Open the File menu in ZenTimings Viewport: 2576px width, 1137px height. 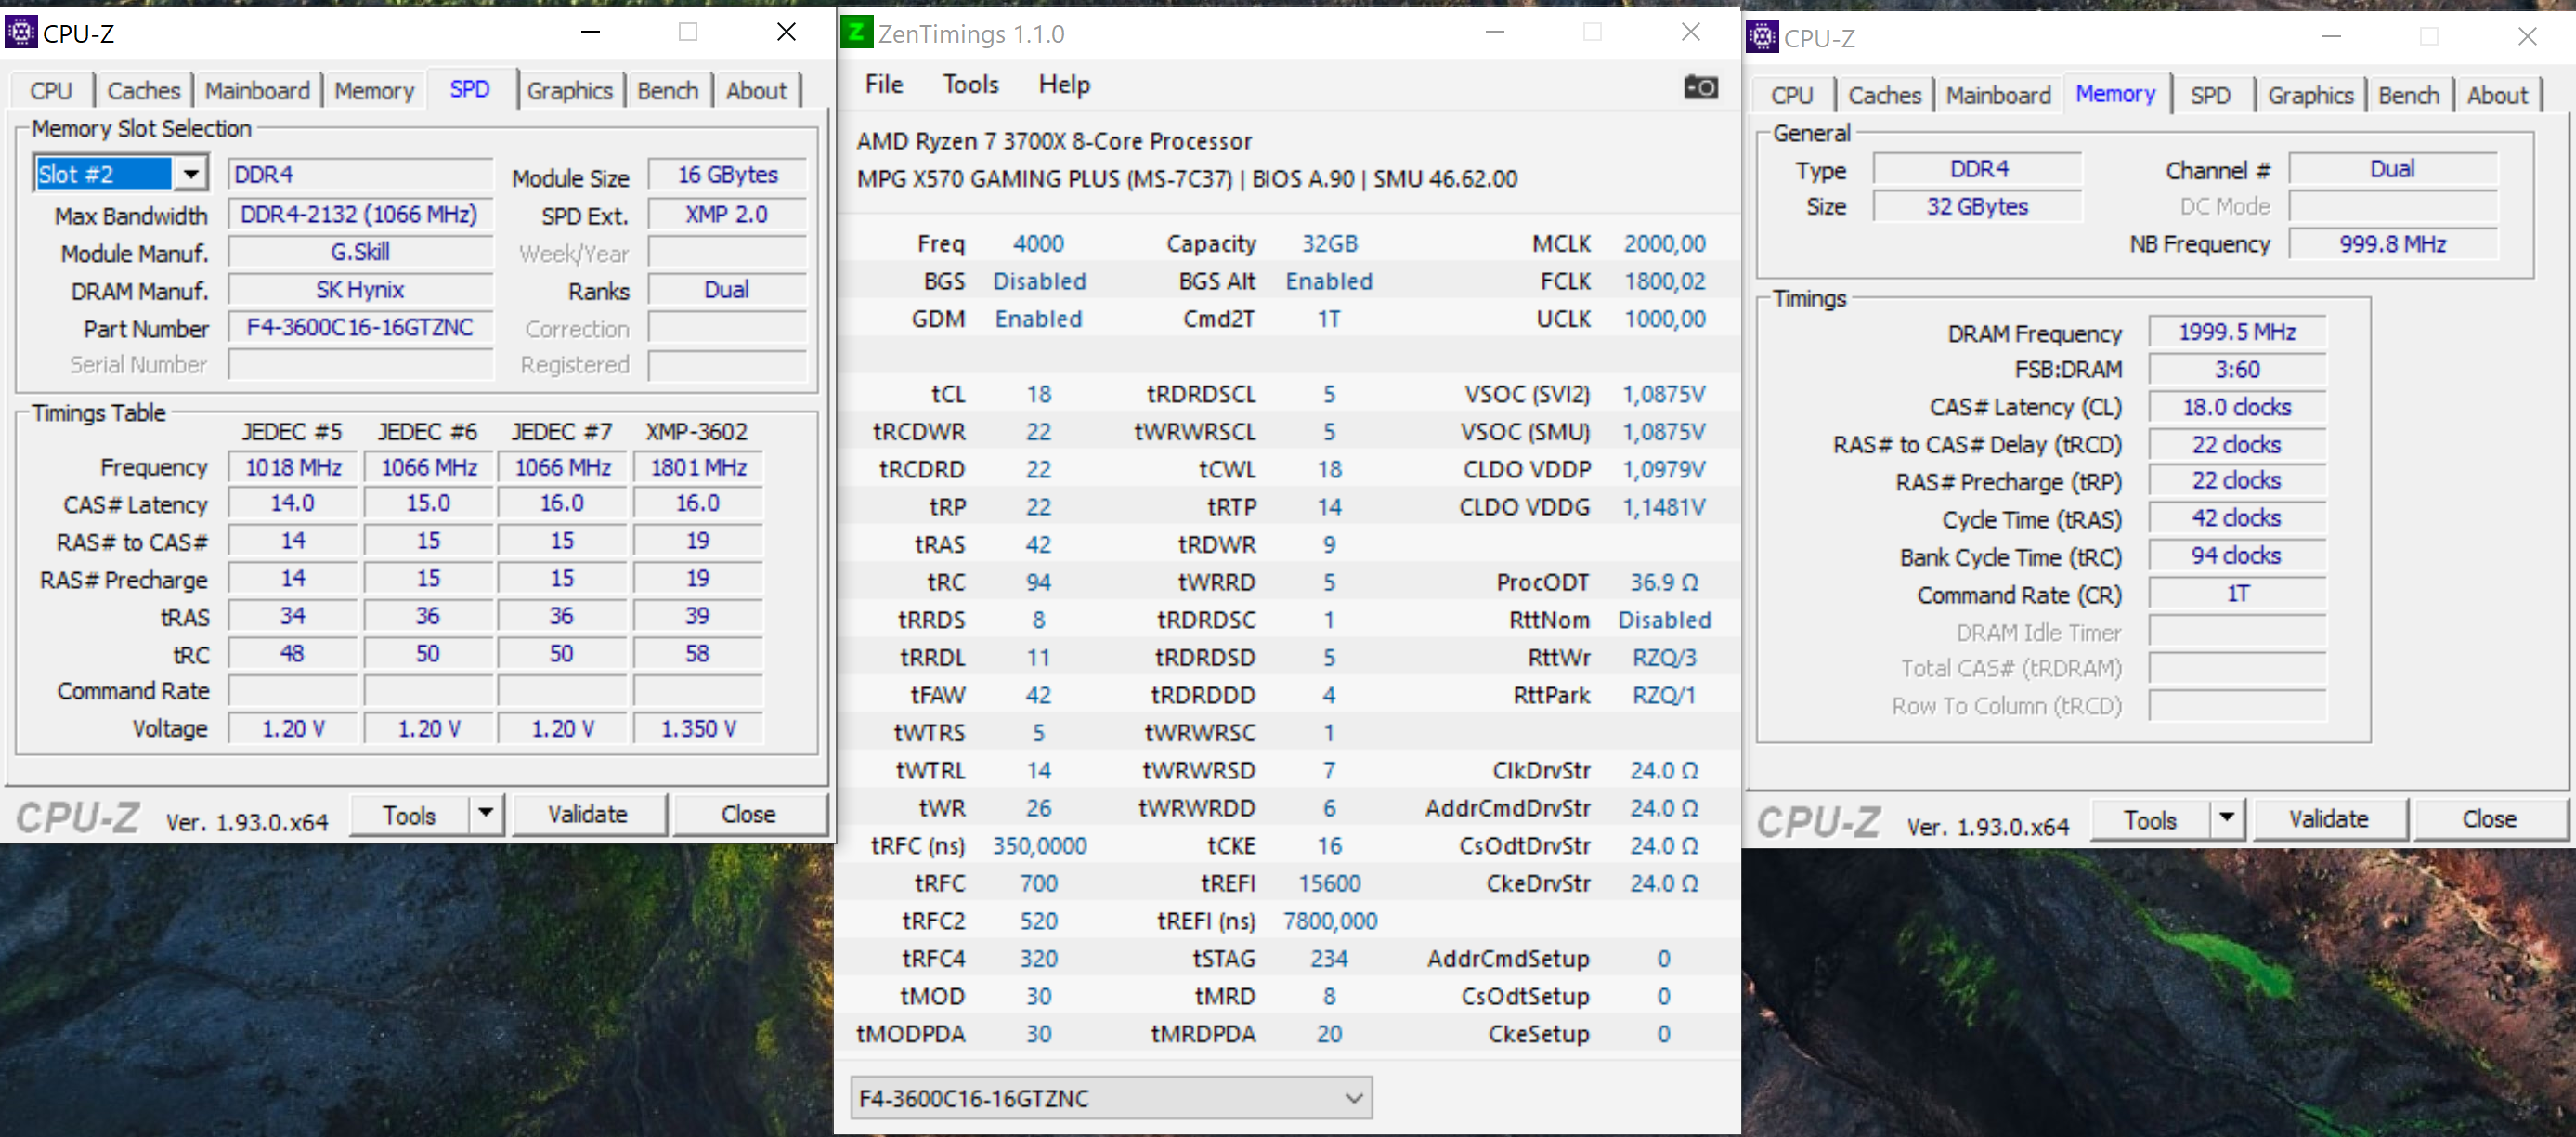[883, 84]
